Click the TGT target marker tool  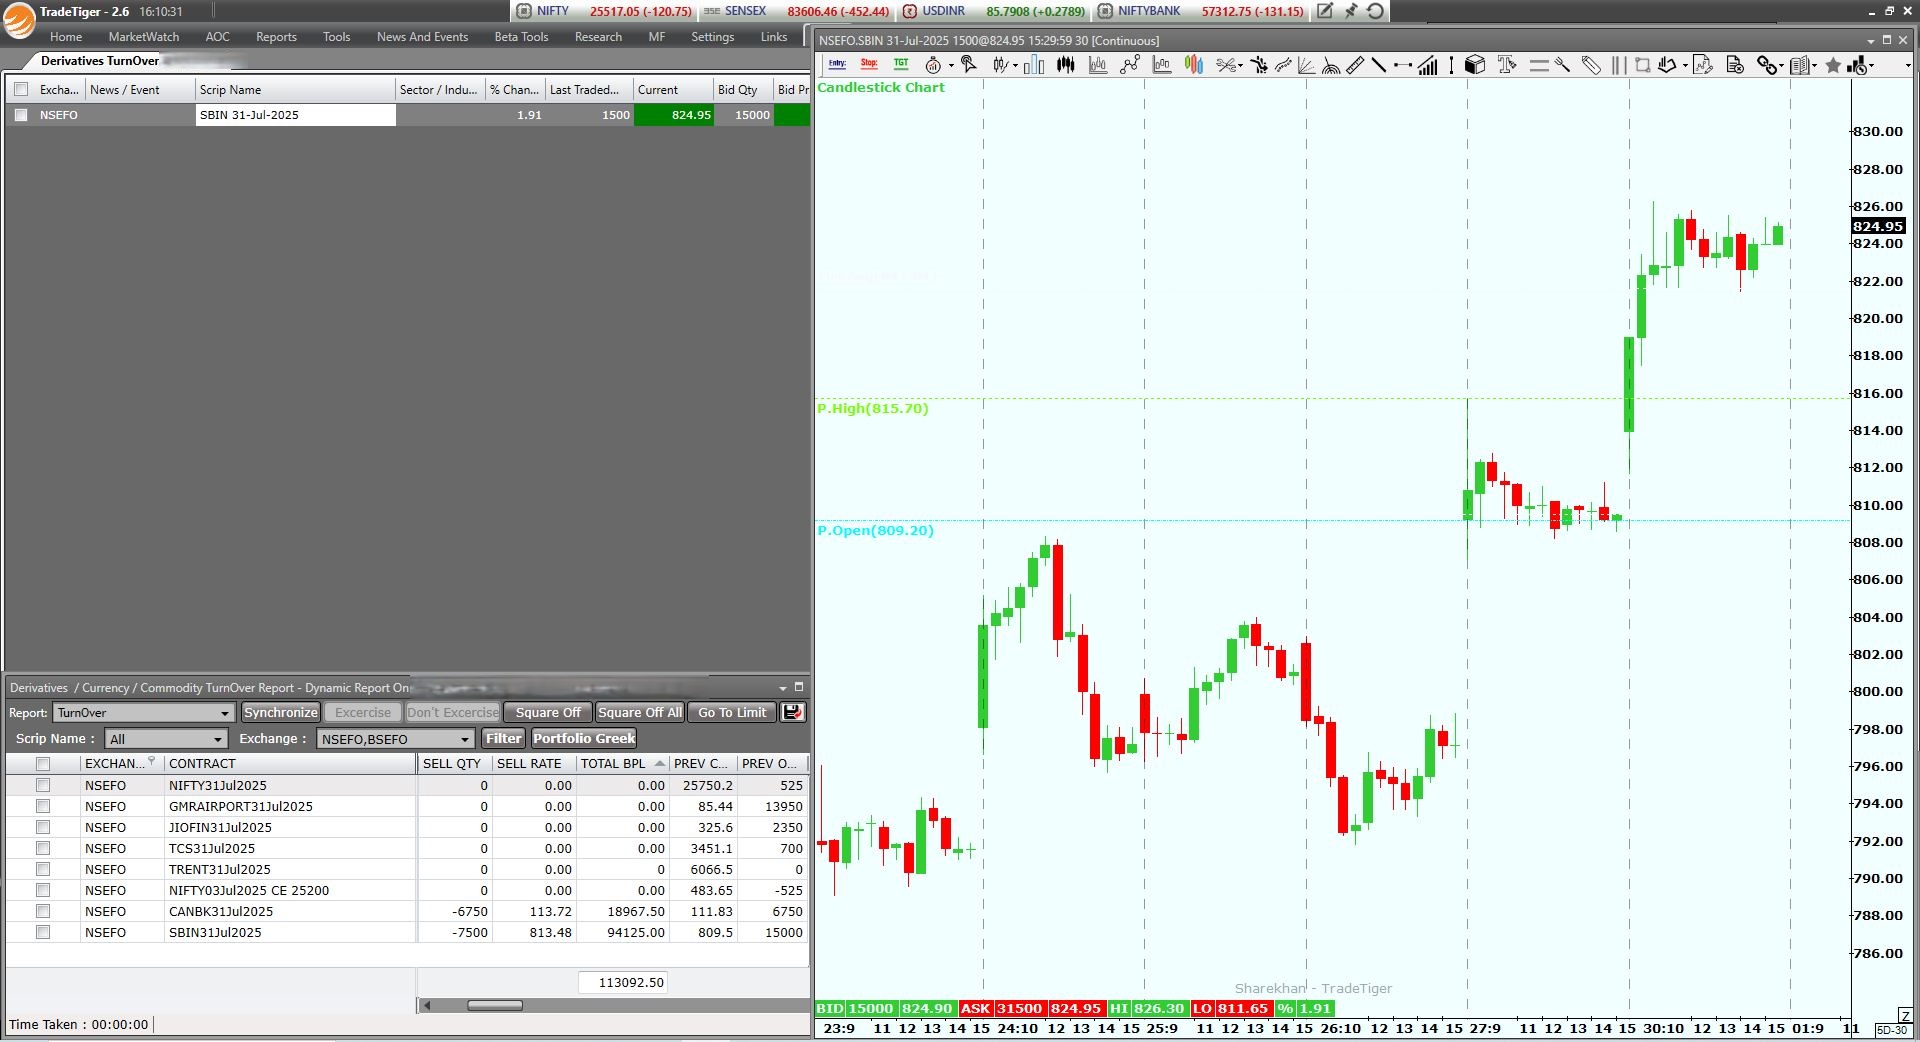pyautogui.click(x=901, y=65)
